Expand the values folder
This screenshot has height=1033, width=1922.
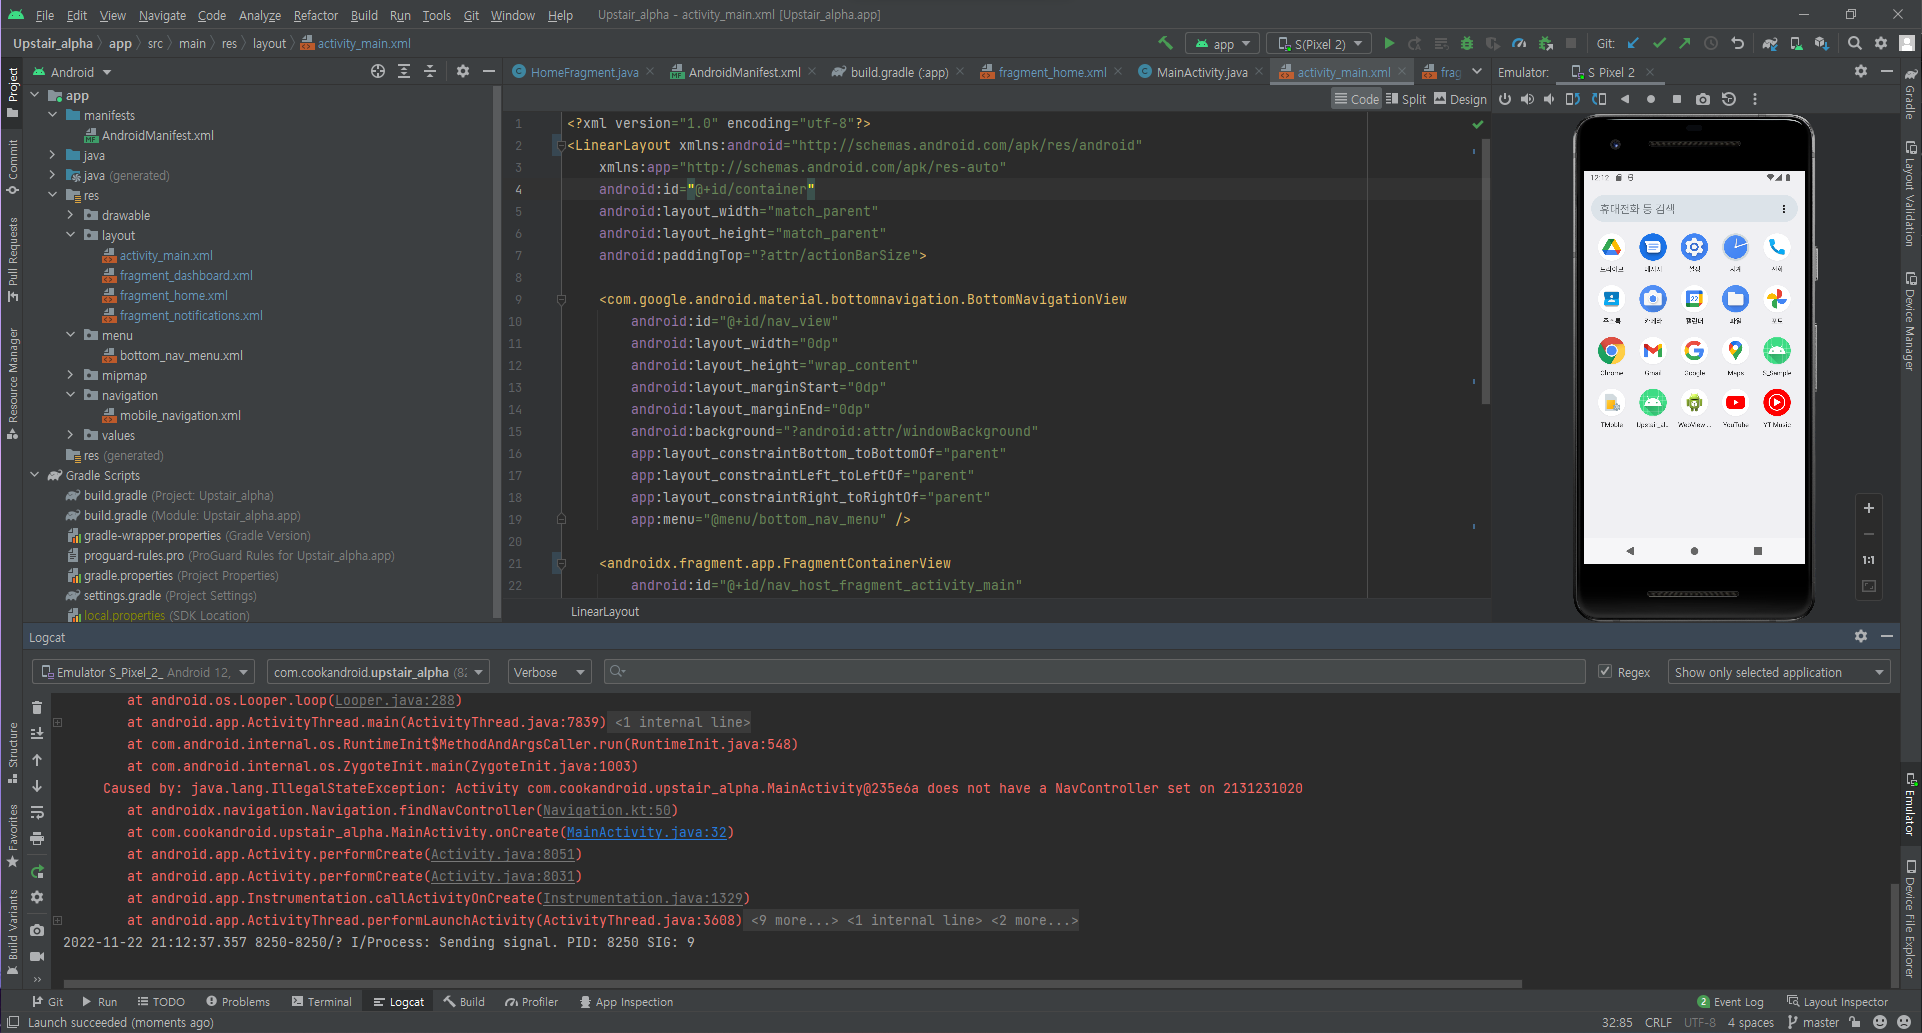(70, 435)
